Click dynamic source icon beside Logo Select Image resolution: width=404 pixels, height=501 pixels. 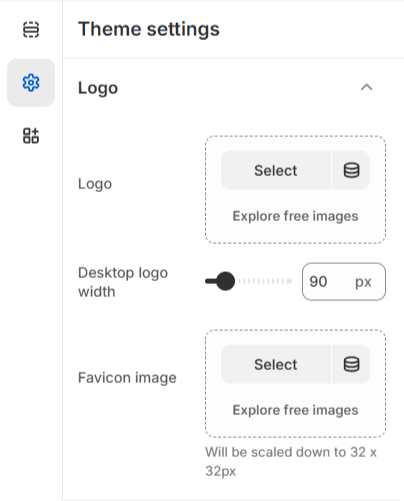(x=351, y=170)
